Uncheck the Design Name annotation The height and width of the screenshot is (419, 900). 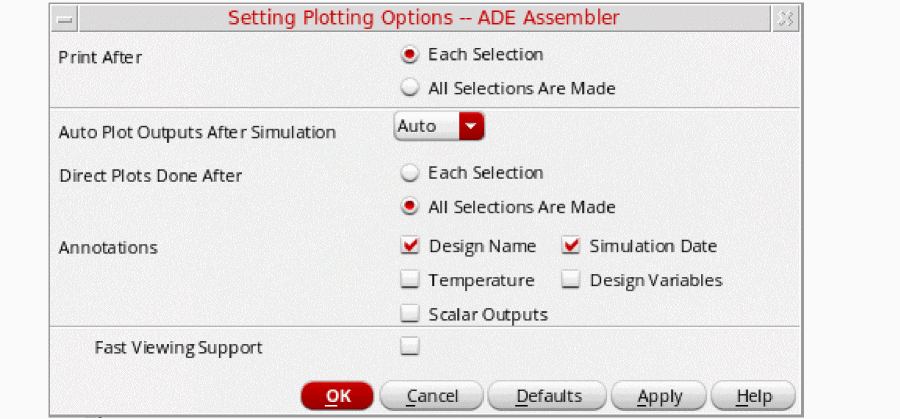click(x=410, y=246)
